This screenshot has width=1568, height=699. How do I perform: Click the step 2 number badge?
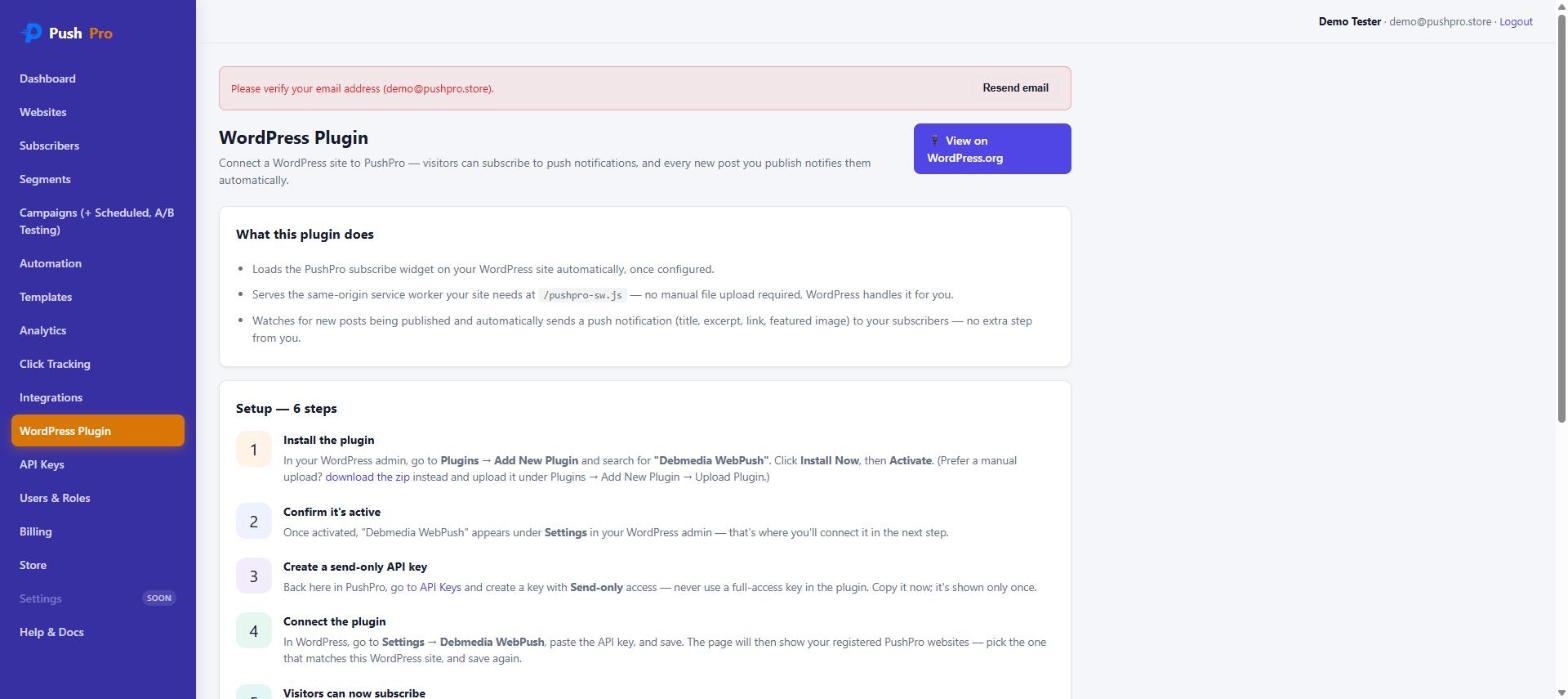pos(254,521)
